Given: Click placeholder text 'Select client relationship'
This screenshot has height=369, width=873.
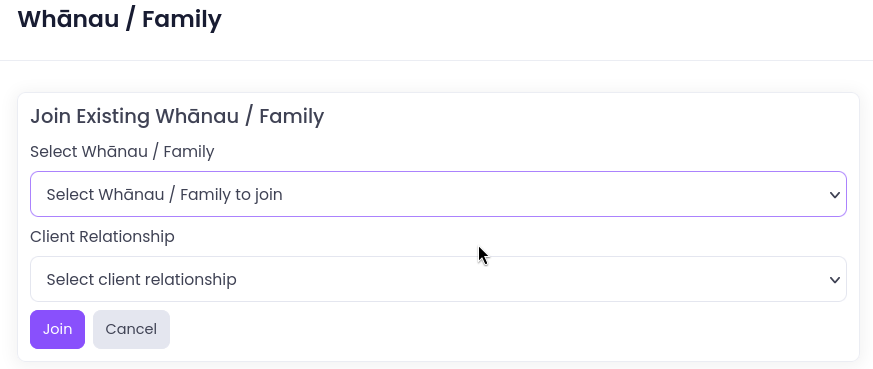Looking at the screenshot, I should 141,279.
